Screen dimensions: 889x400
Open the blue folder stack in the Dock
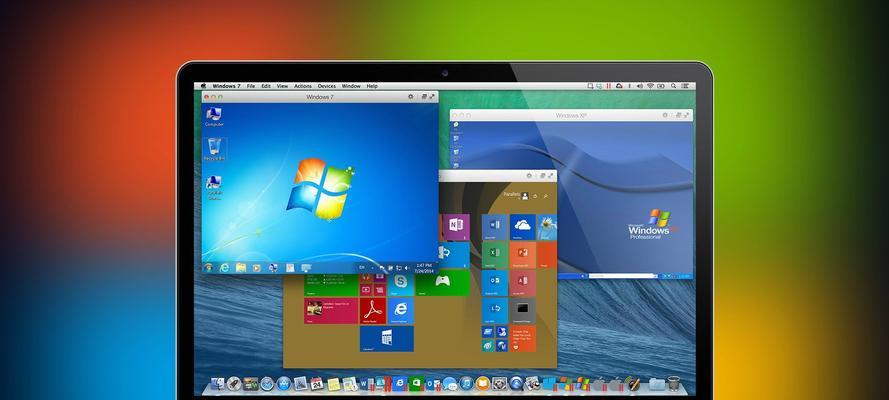point(656,384)
